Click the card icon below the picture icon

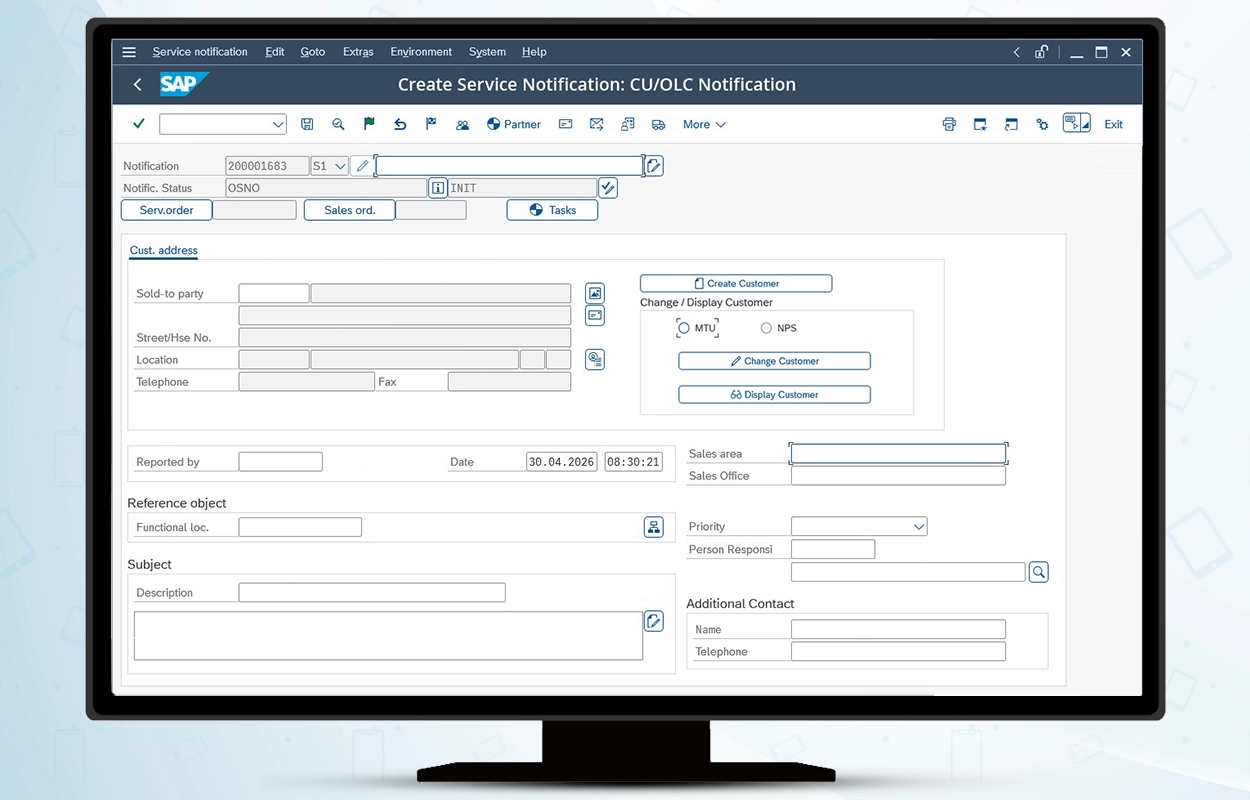click(x=595, y=315)
